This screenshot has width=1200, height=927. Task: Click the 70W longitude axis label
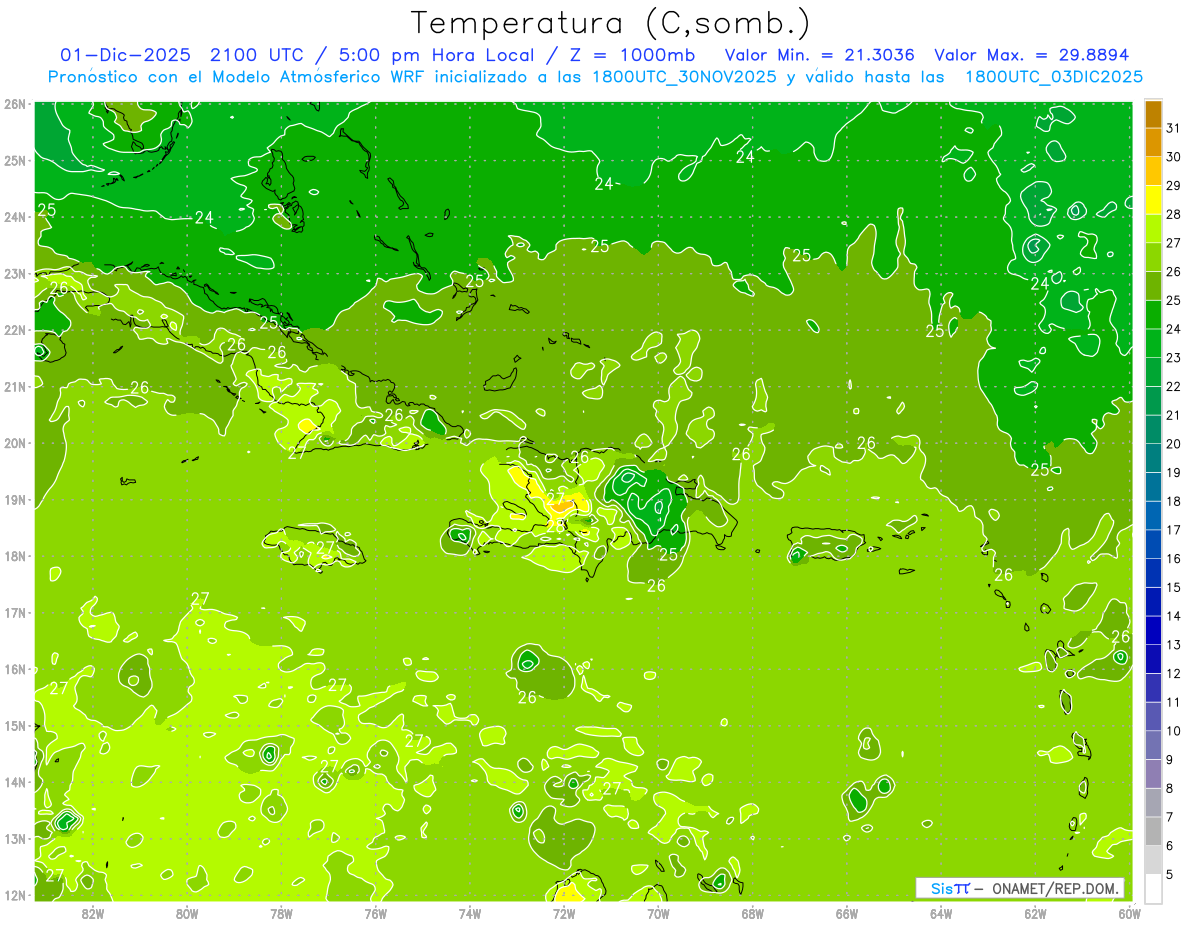[658, 912]
